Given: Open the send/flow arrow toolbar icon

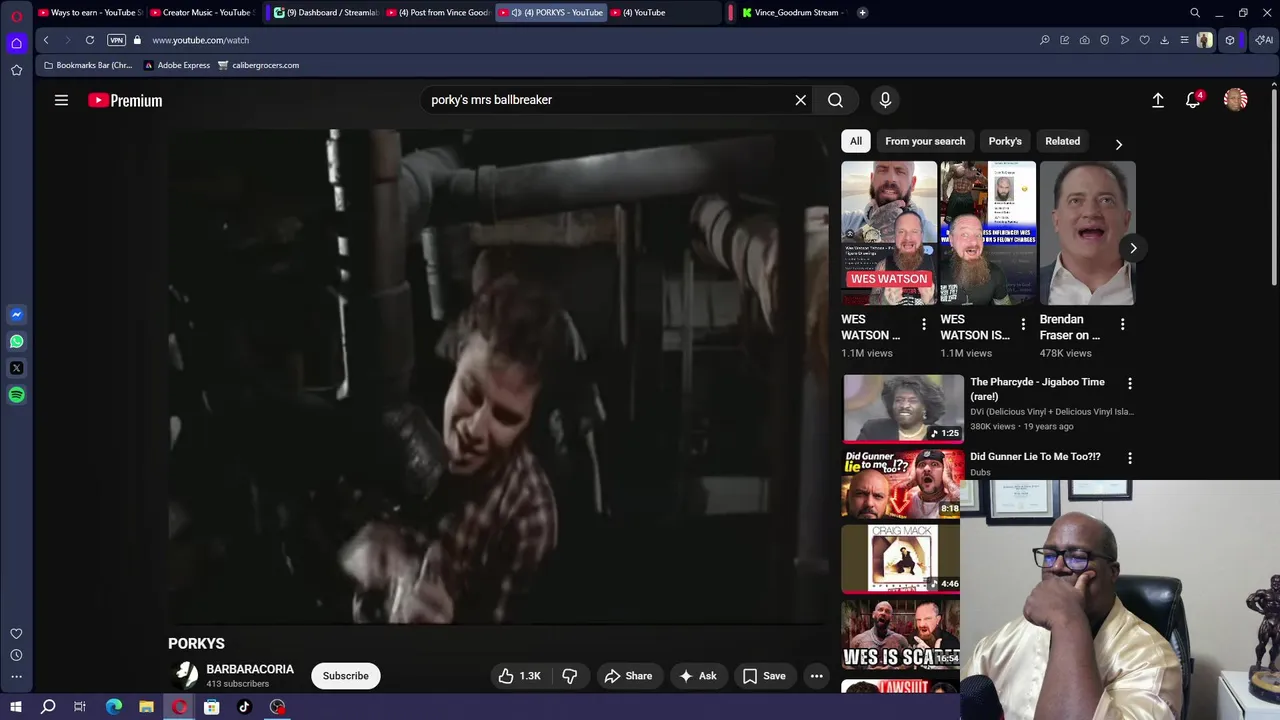Looking at the screenshot, I should [1125, 40].
